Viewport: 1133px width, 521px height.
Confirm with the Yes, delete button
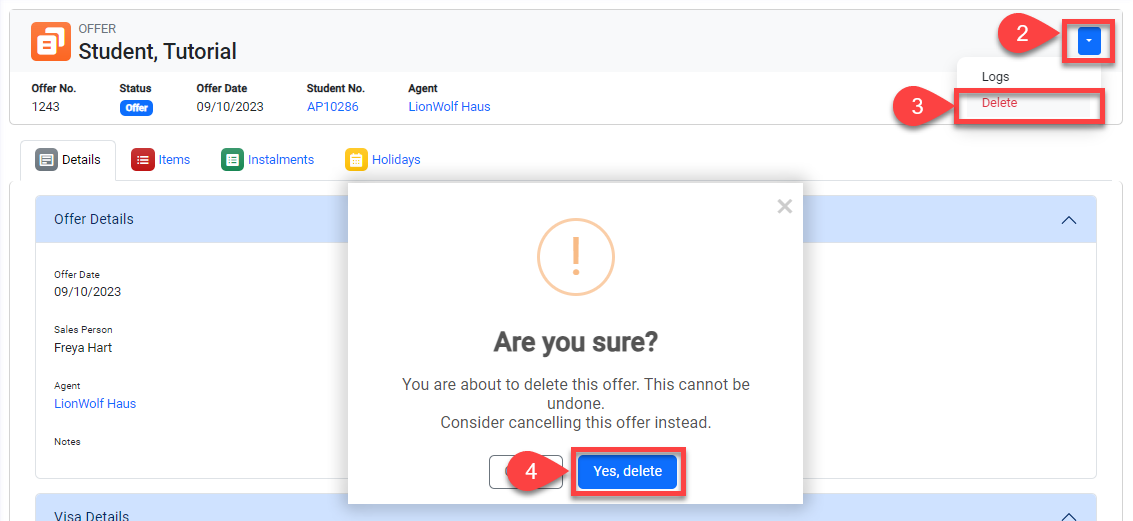[627, 471]
